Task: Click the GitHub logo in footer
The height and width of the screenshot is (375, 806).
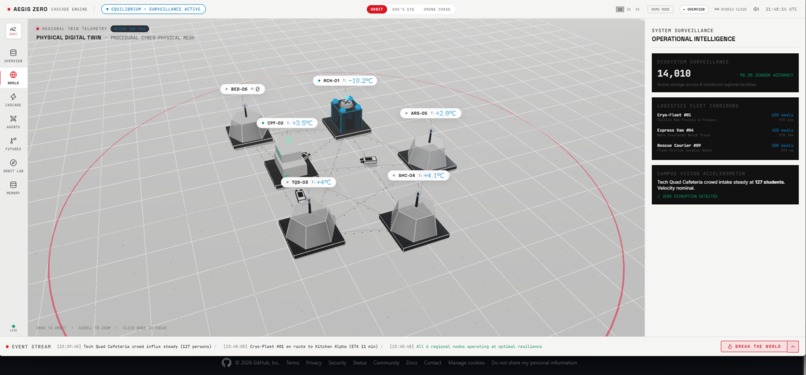Action: tap(226, 363)
